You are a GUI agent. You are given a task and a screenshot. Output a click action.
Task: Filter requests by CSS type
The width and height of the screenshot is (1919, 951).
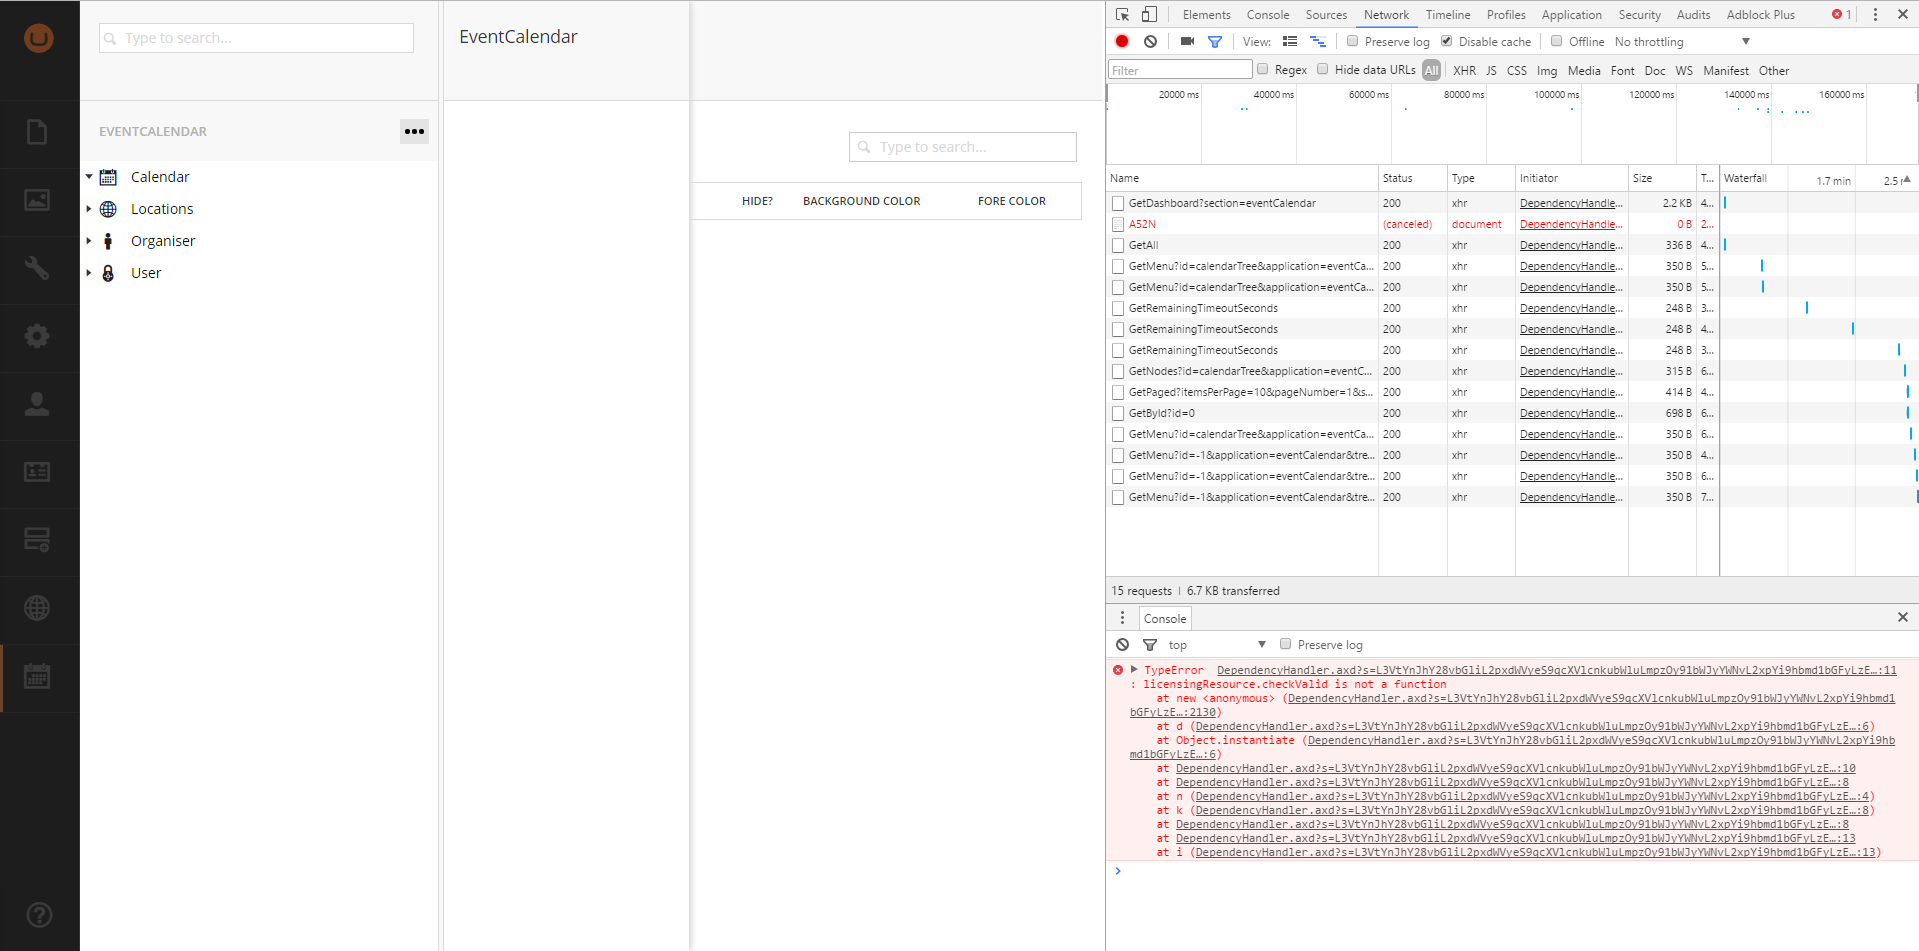[x=1516, y=70]
